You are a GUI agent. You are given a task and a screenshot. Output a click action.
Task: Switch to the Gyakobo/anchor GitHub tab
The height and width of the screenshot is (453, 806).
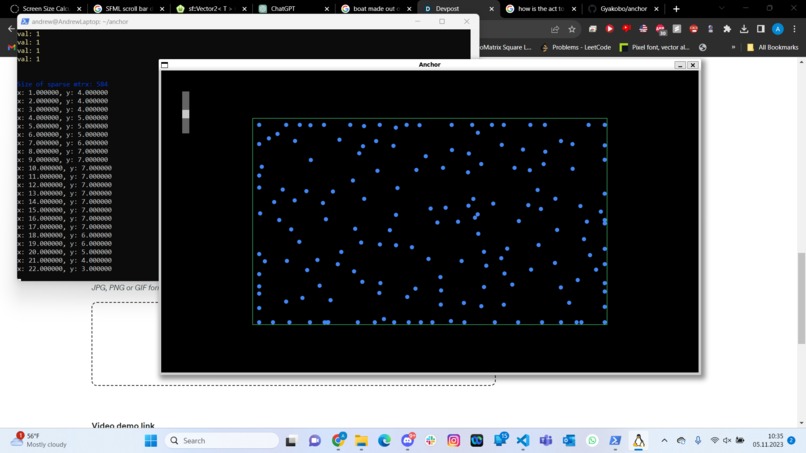click(622, 9)
